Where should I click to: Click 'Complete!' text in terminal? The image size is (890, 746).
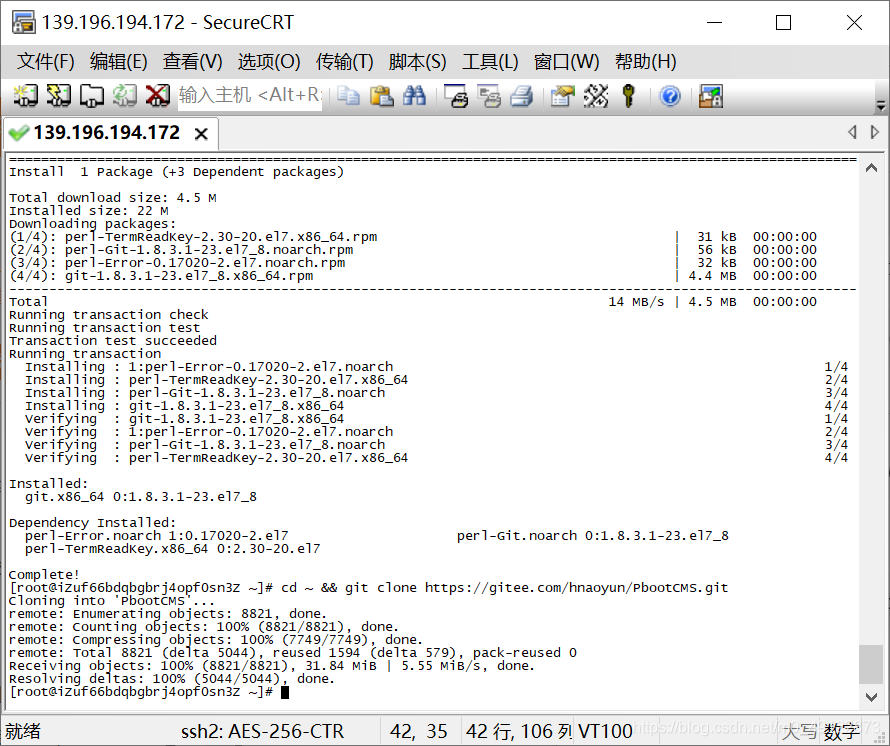44,575
